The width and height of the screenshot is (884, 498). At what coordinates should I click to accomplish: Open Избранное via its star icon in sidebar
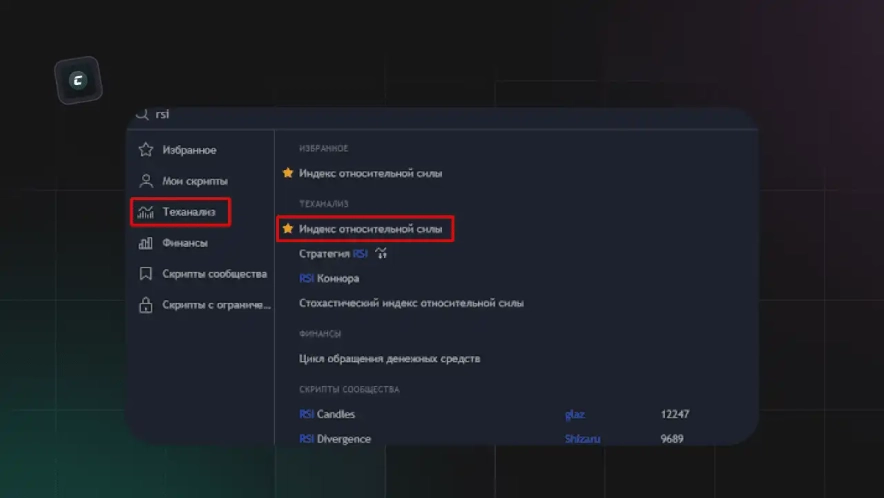[x=146, y=150]
